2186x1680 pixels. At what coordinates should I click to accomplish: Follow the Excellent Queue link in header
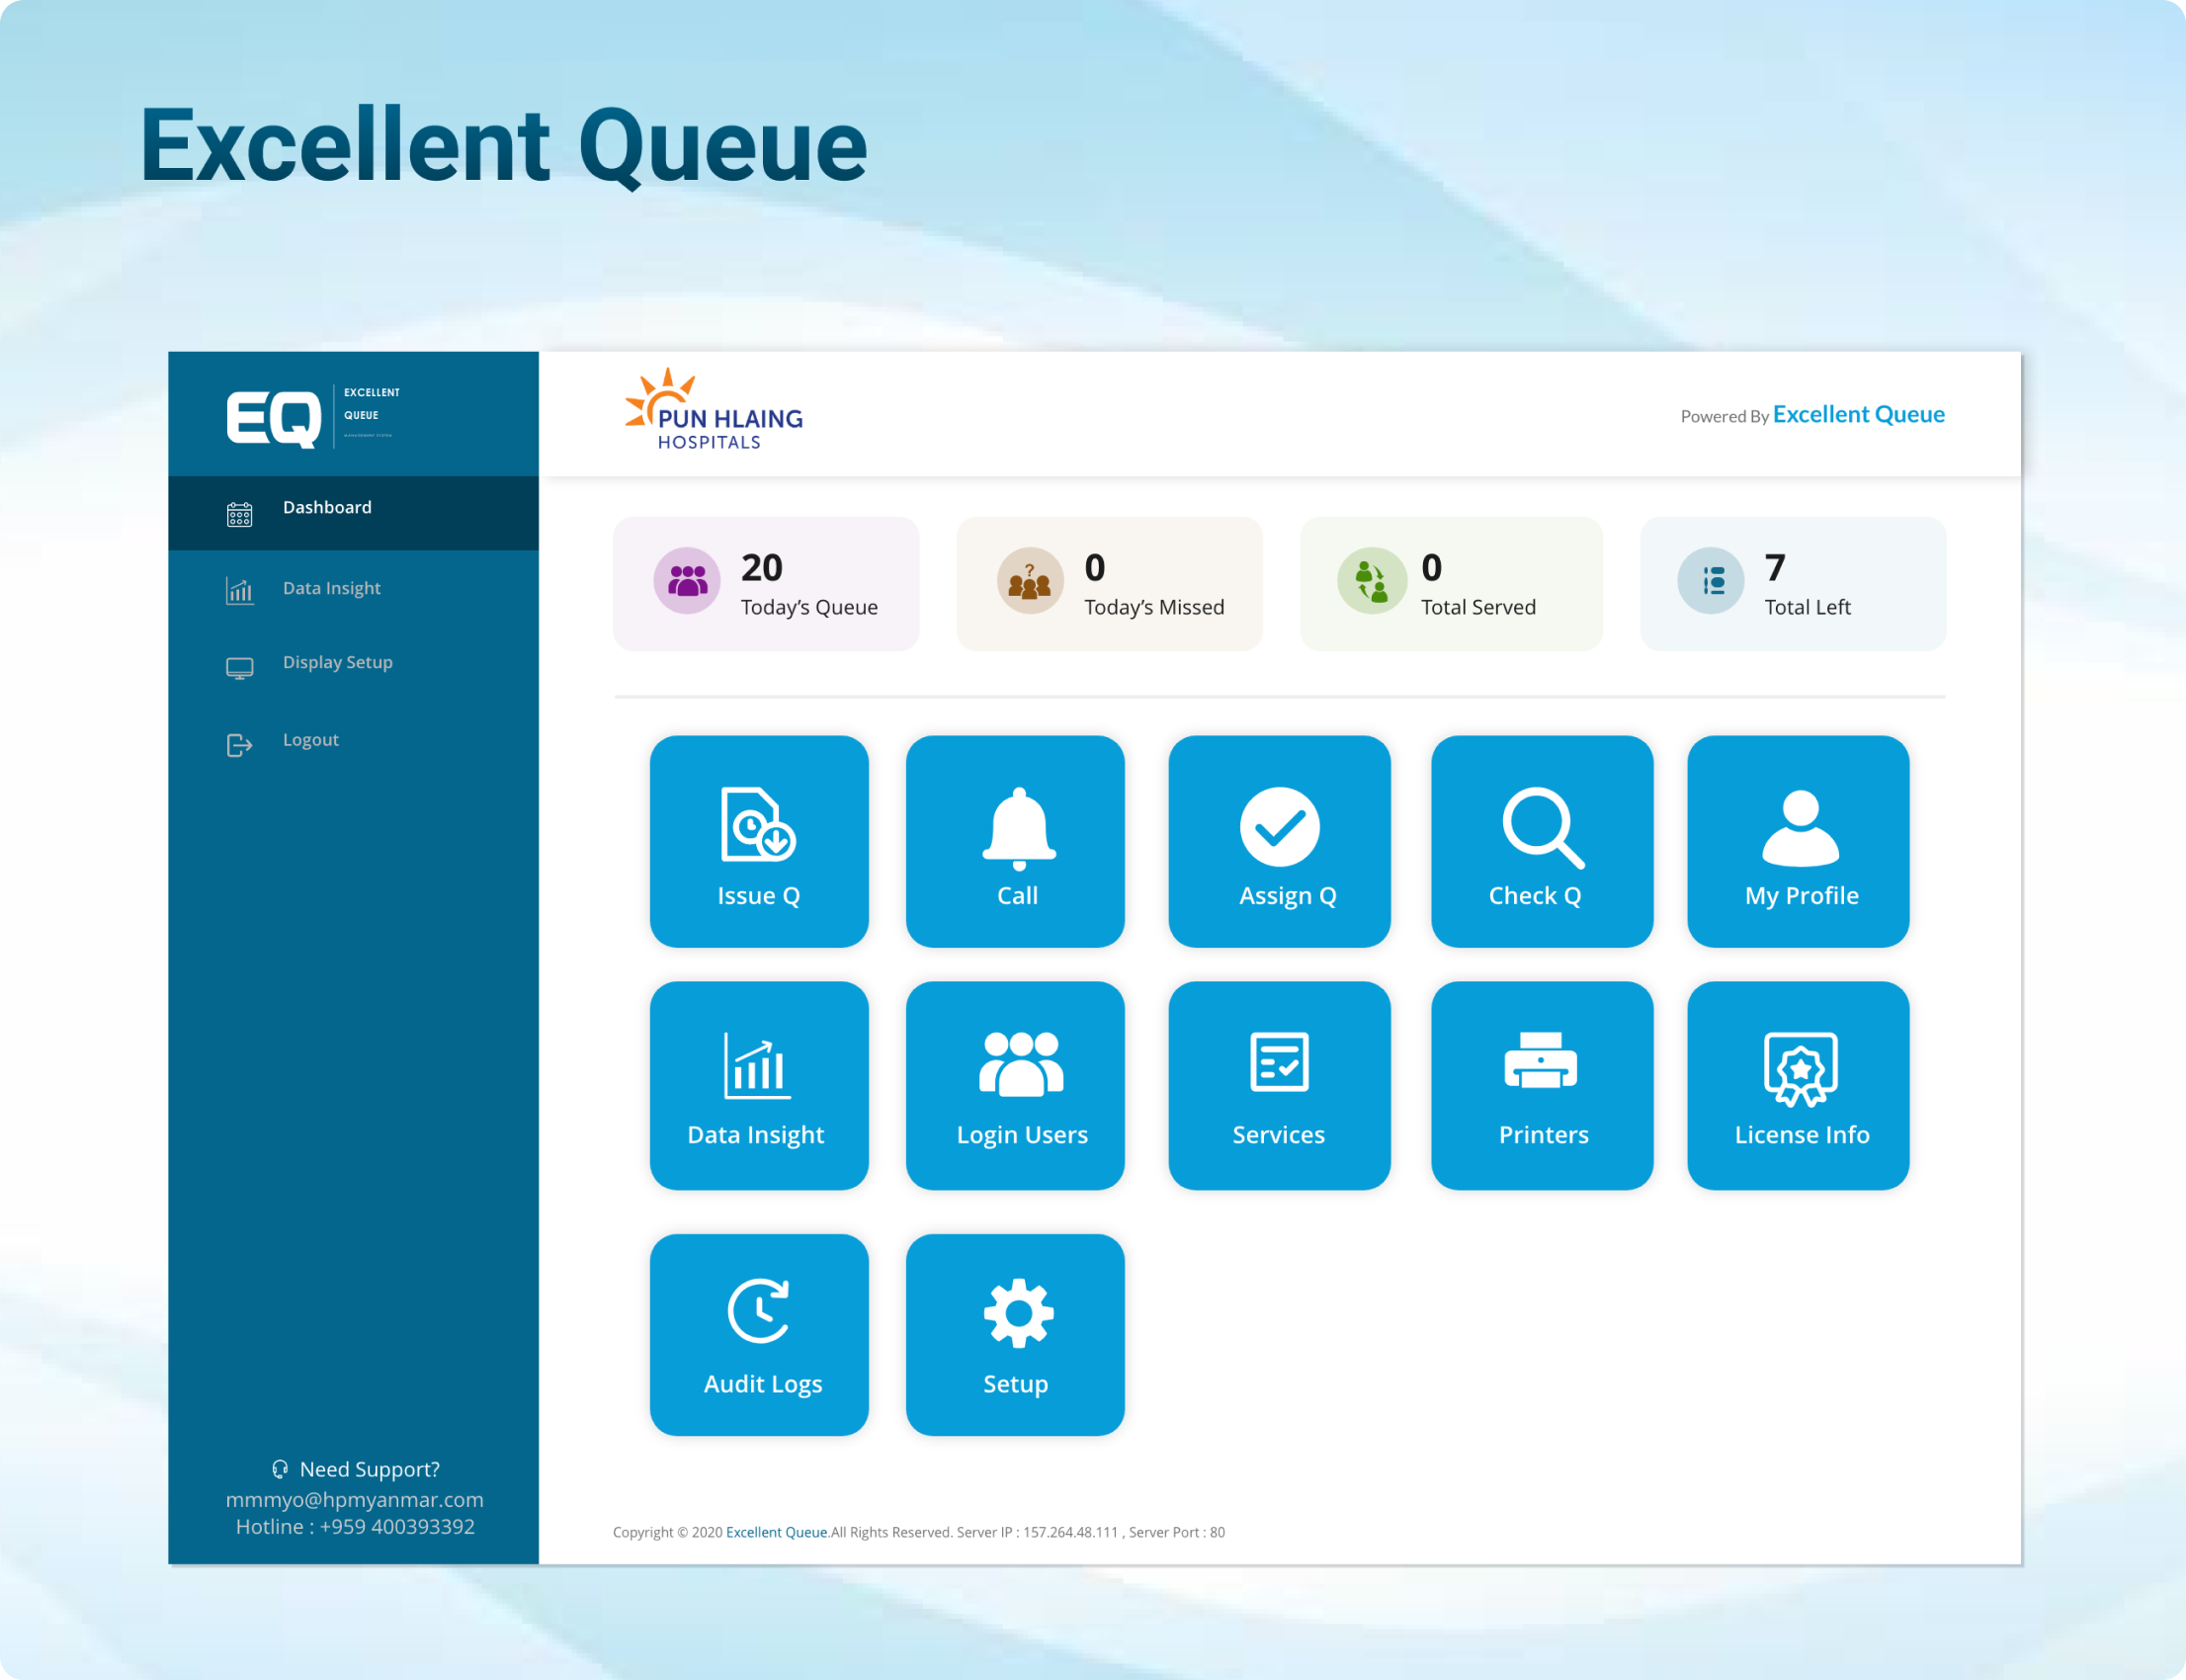tap(1858, 414)
